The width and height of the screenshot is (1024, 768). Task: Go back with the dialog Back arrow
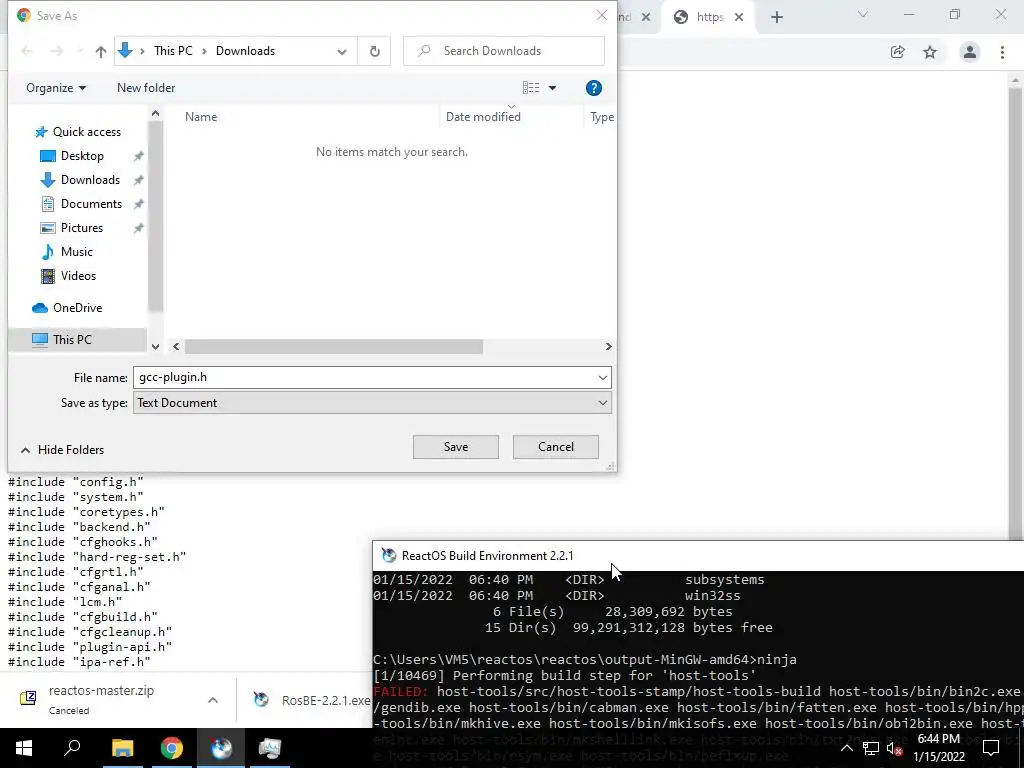27,51
